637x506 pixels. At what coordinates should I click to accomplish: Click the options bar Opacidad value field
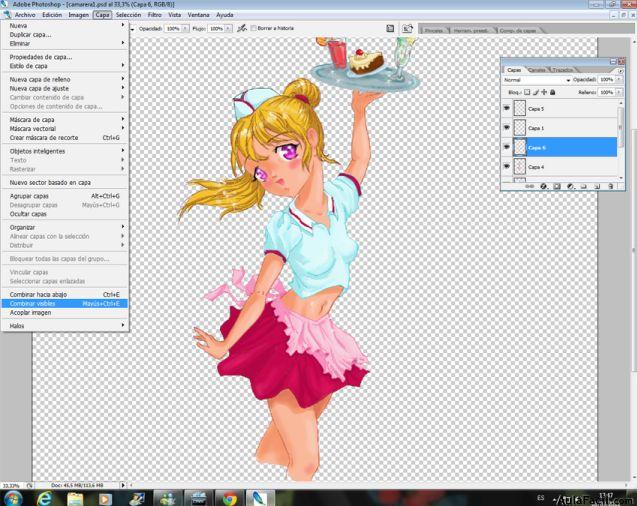(x=173, y=28)
